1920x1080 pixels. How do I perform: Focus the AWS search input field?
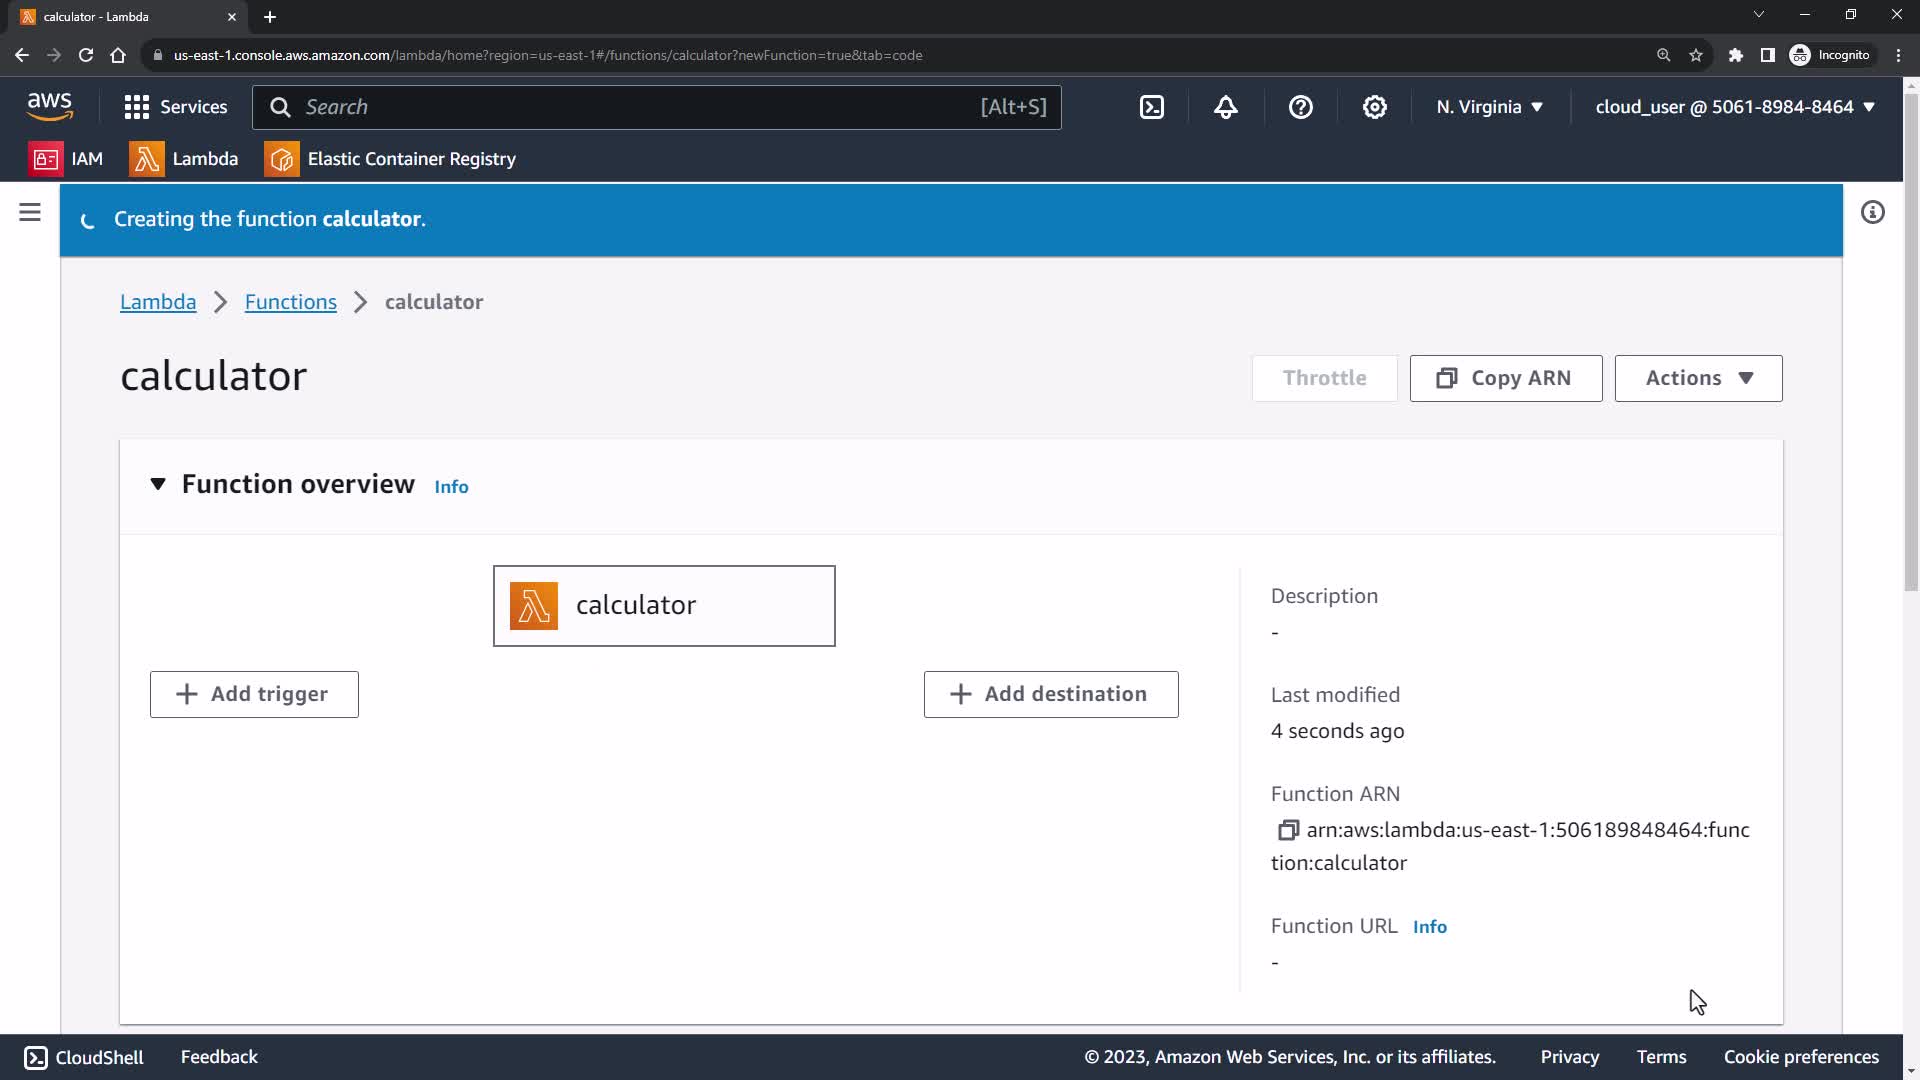[x=640, y=107]
